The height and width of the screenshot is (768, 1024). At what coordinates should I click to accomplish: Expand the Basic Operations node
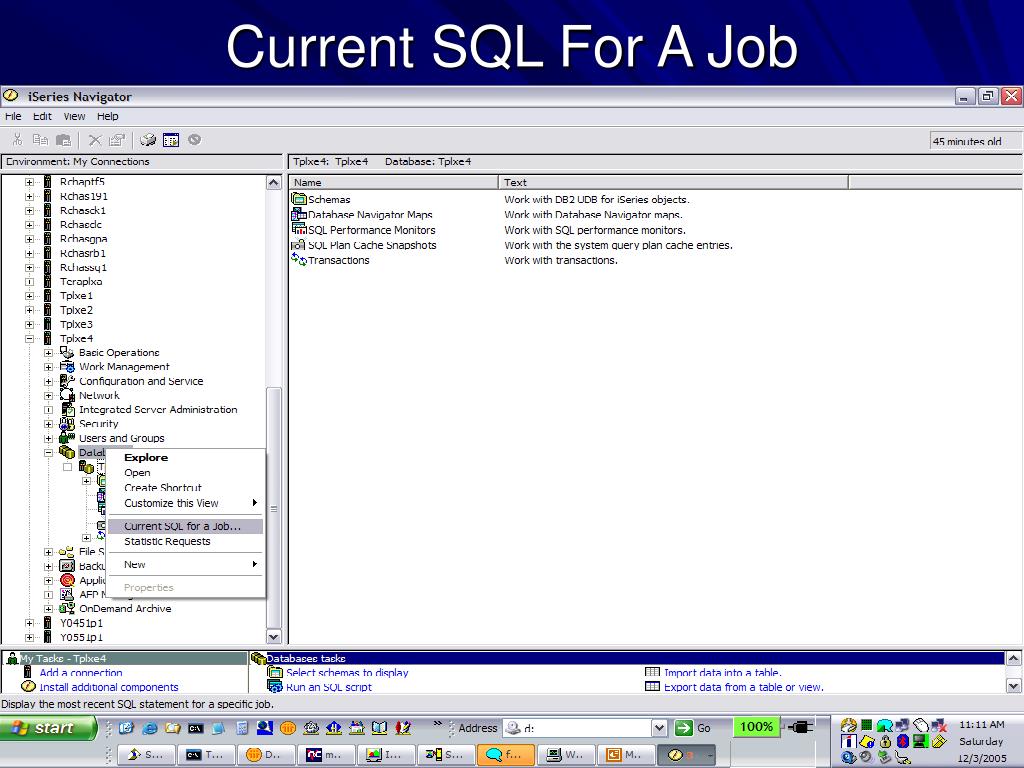(48, 353)
